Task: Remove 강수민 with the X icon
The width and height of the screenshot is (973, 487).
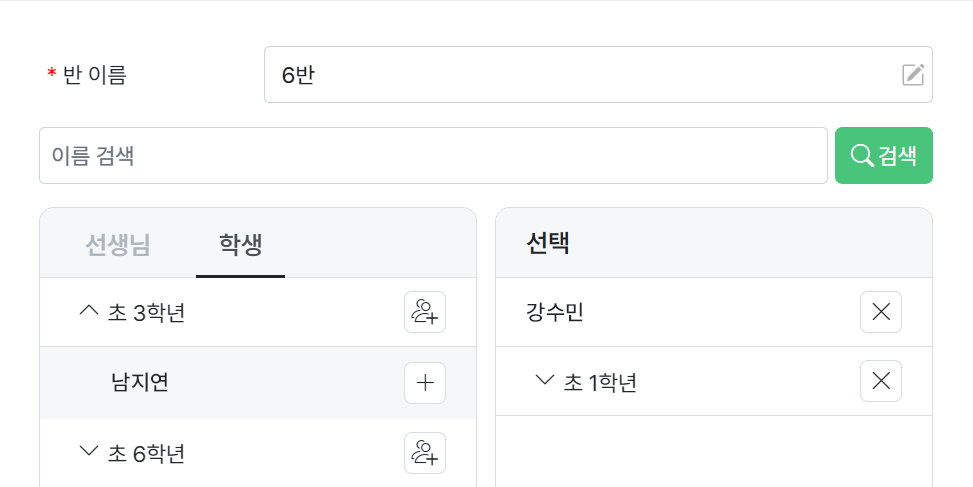Action: [881, 312]
